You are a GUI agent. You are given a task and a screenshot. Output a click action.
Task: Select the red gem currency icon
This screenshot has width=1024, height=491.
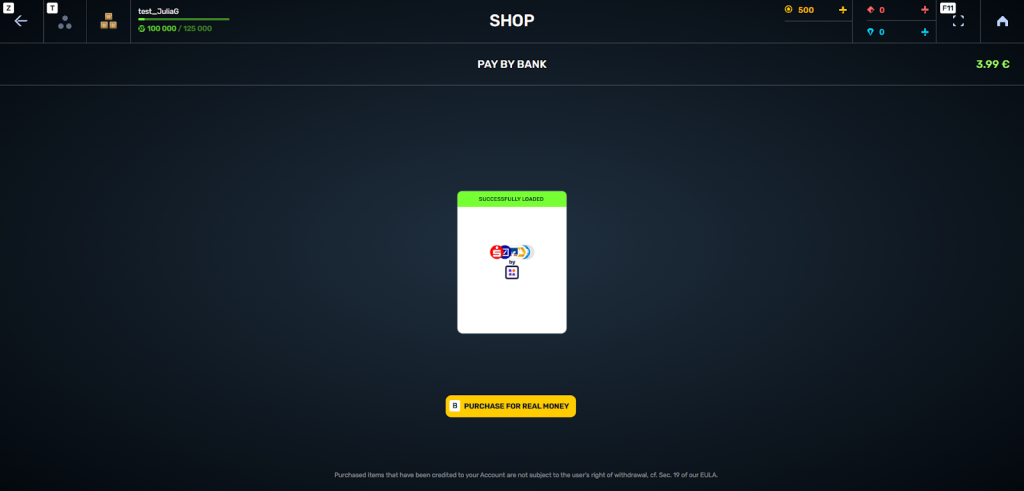(x=871, y=10)
